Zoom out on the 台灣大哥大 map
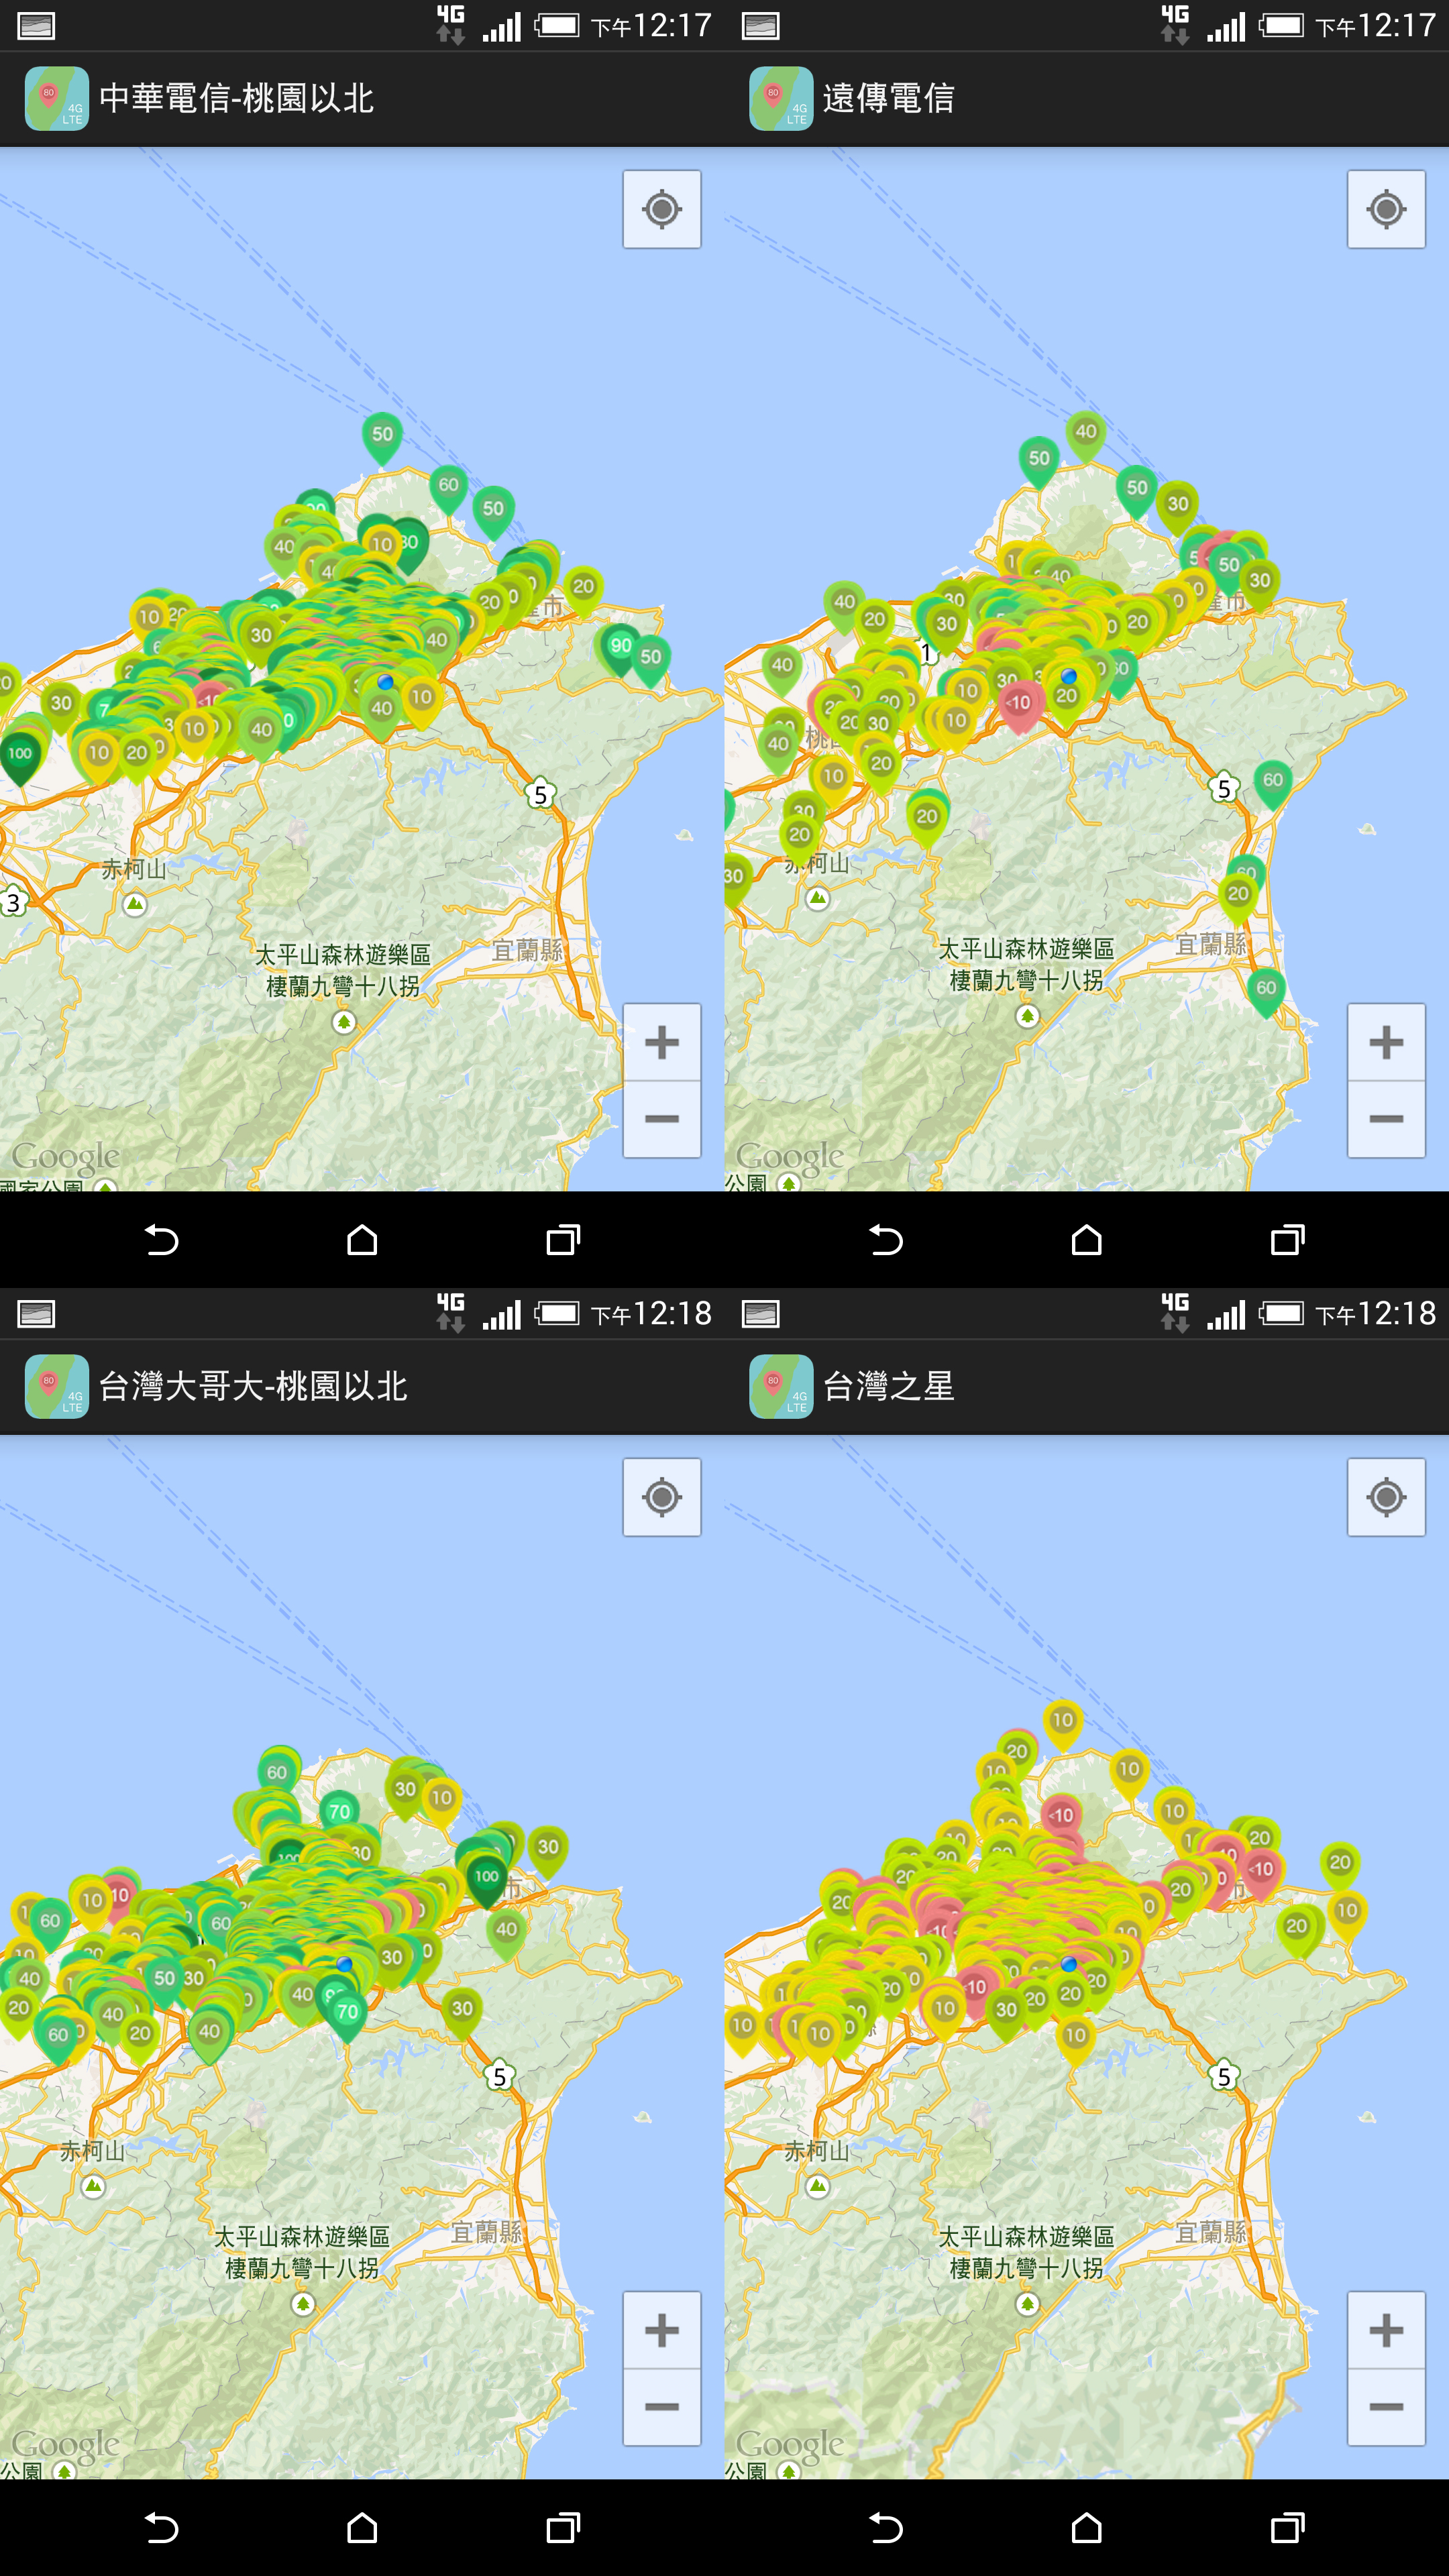Image resolution: width=1449 pixels, height=2576 pixels. tap(661, 2407)
